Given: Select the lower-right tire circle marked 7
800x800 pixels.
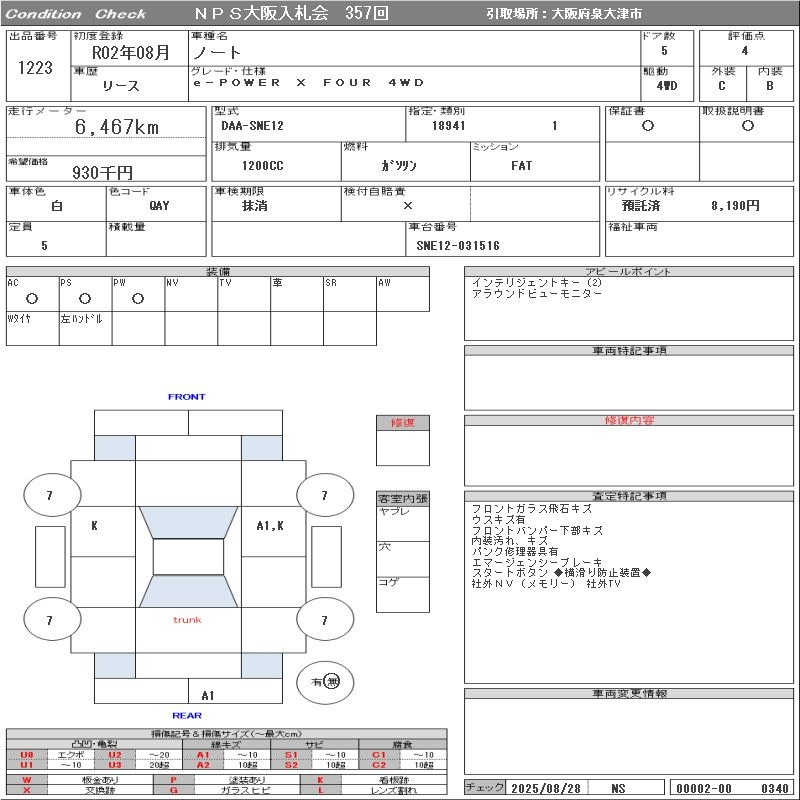Looking at the screenshot, I should 323,620.
